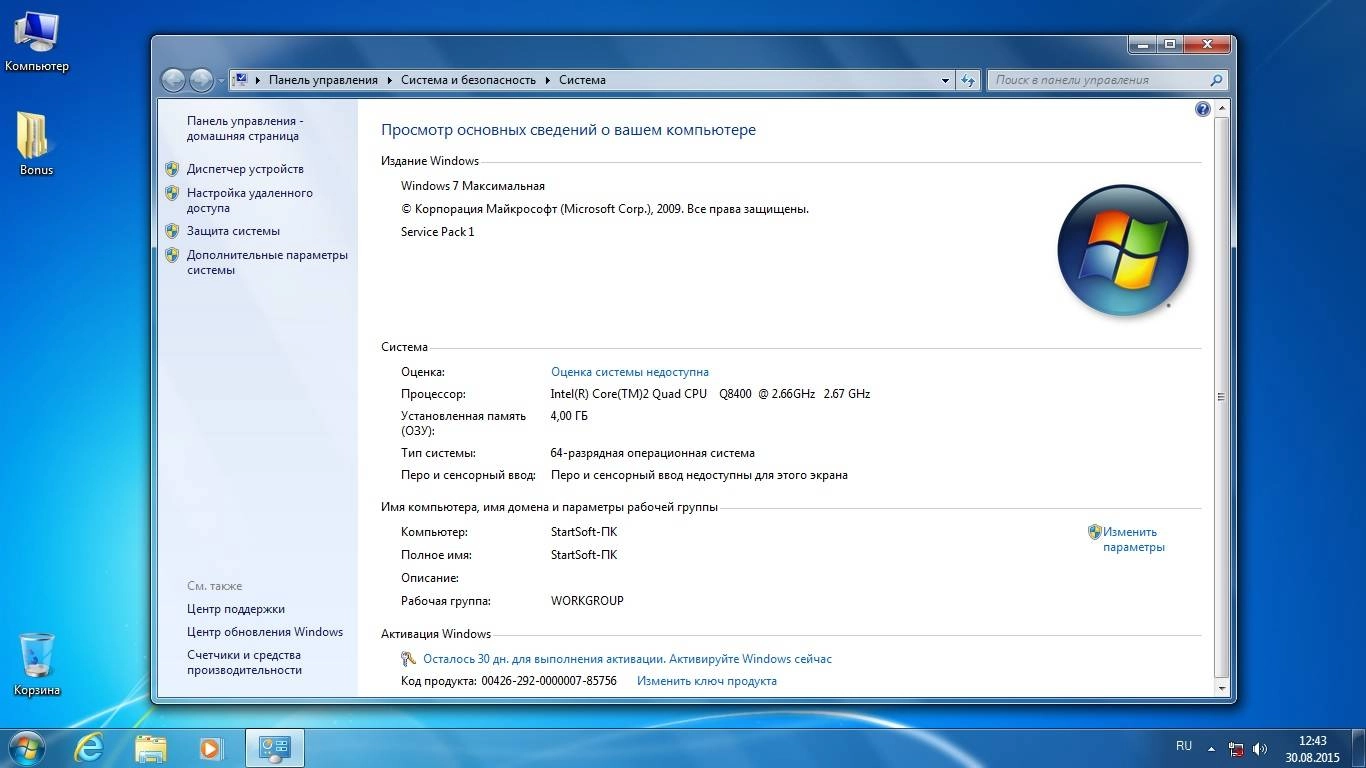Open Диспетчер устройств link
The image size is (1366, 768).
[245, 169]
